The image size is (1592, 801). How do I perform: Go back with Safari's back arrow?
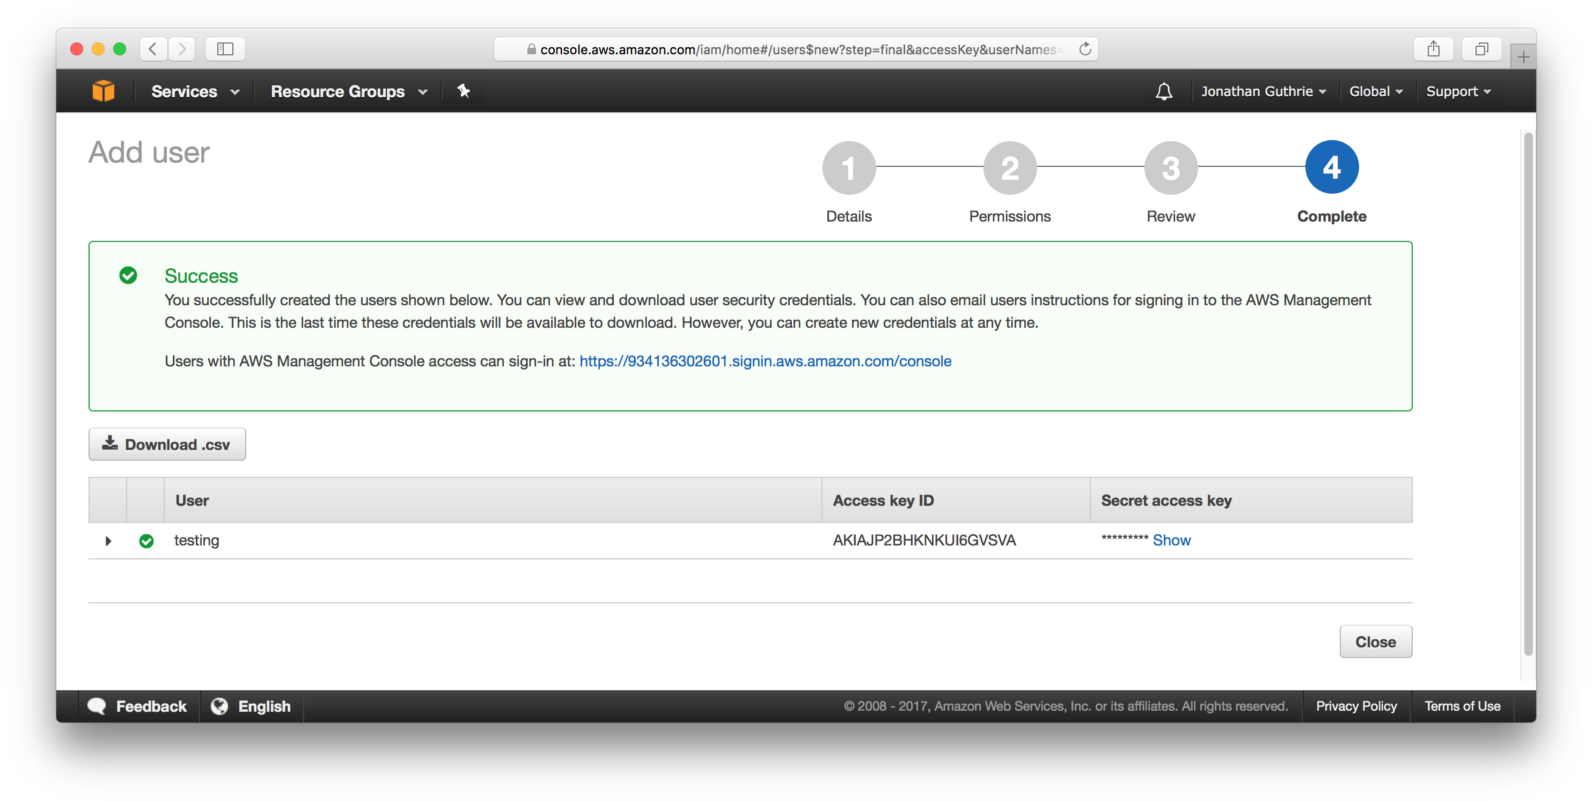pyautogui.click(x=153, y=49)
